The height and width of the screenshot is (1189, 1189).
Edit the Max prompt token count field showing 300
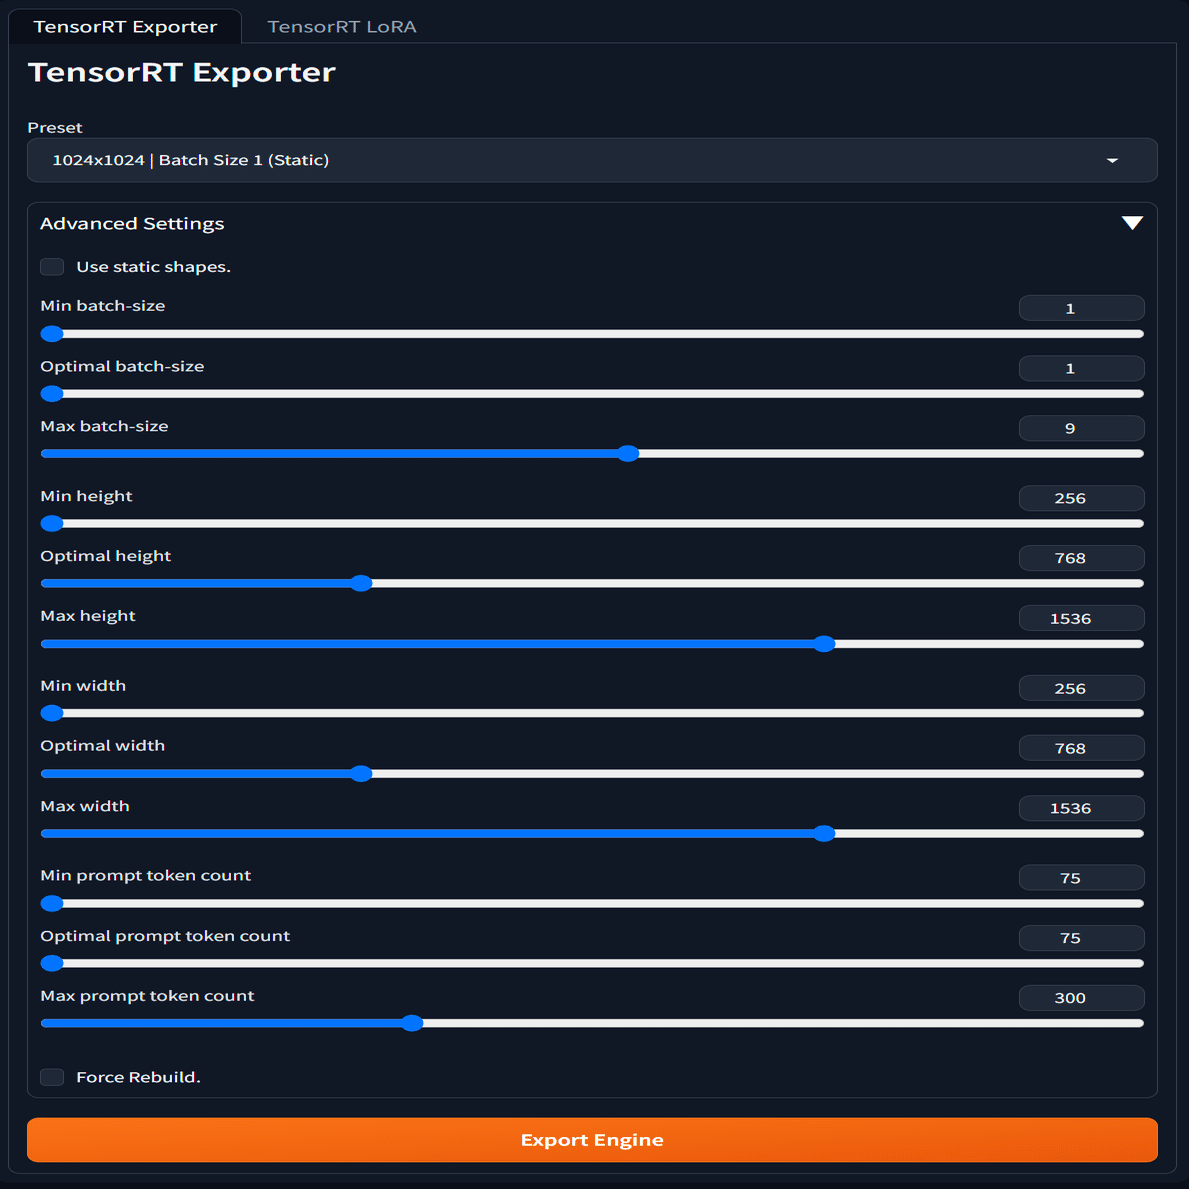[x=1081, y=997]
